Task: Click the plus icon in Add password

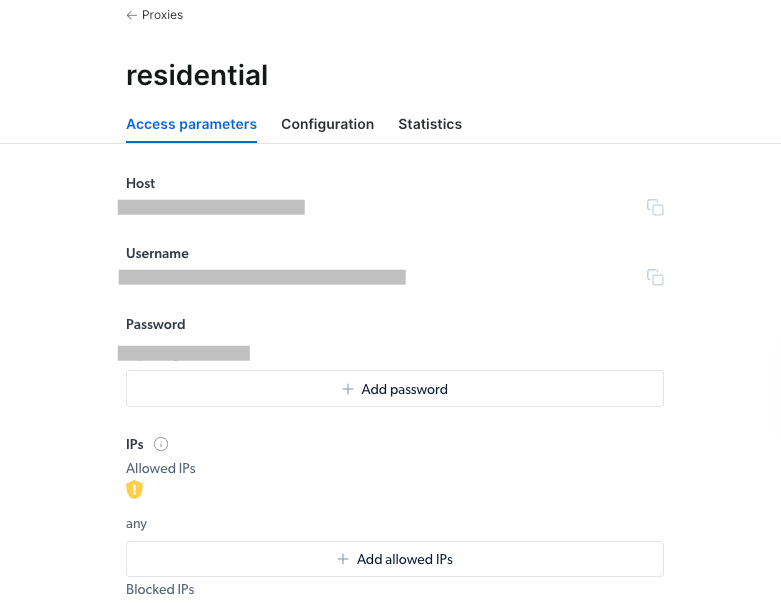Action: coord(348,389)
